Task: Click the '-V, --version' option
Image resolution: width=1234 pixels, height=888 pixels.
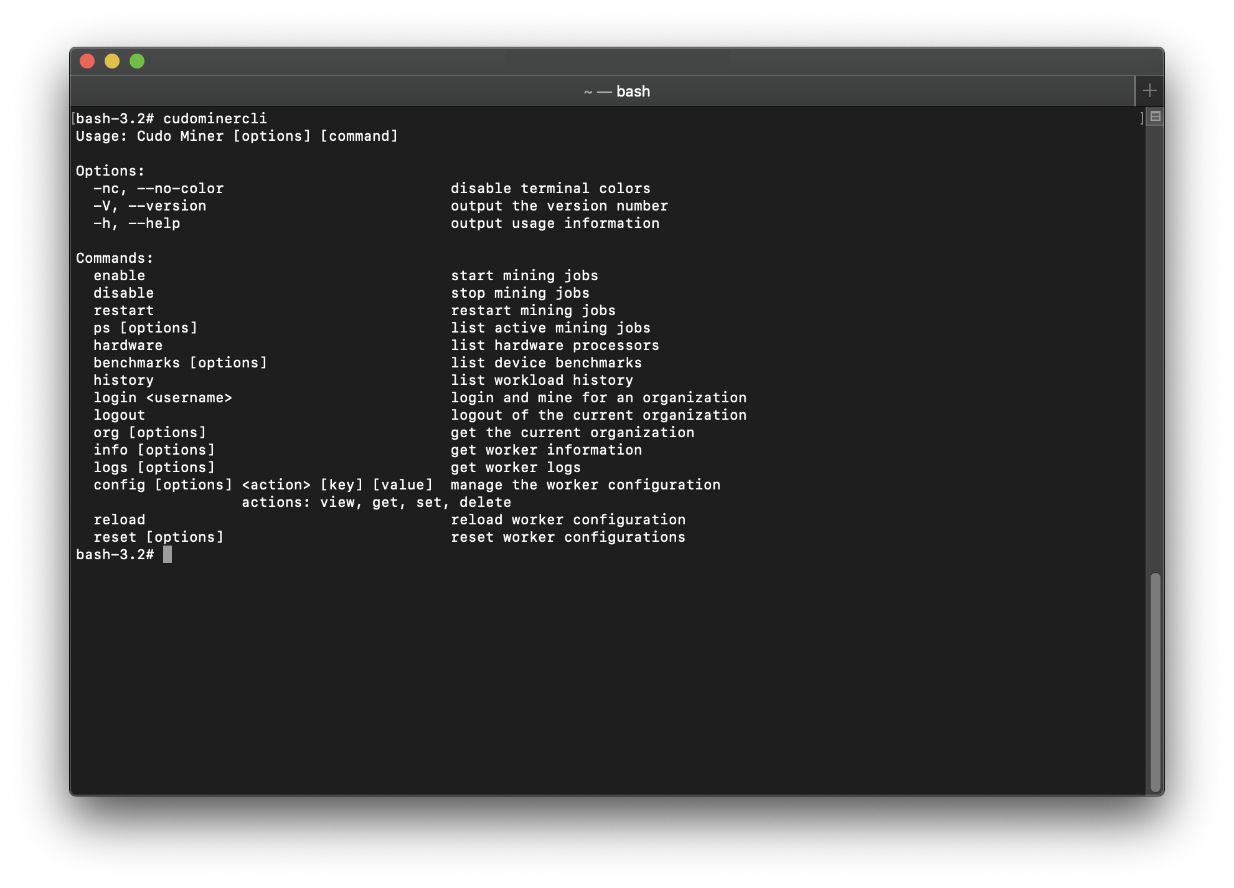Action: point(150,206)
